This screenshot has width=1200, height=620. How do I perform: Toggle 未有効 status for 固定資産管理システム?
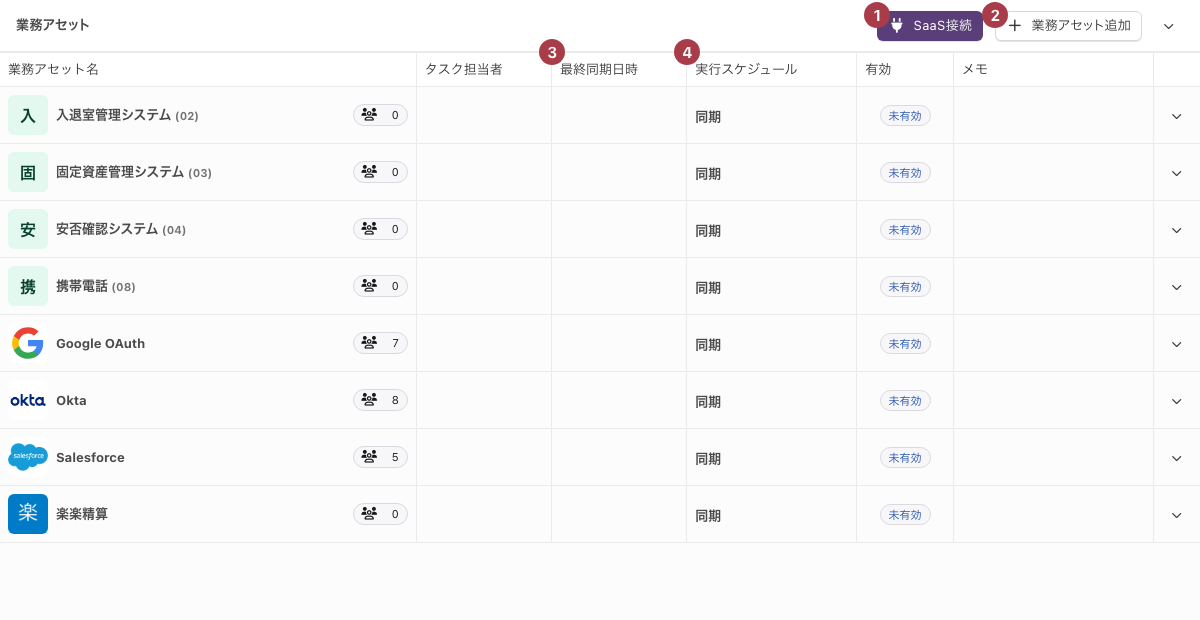905,173
